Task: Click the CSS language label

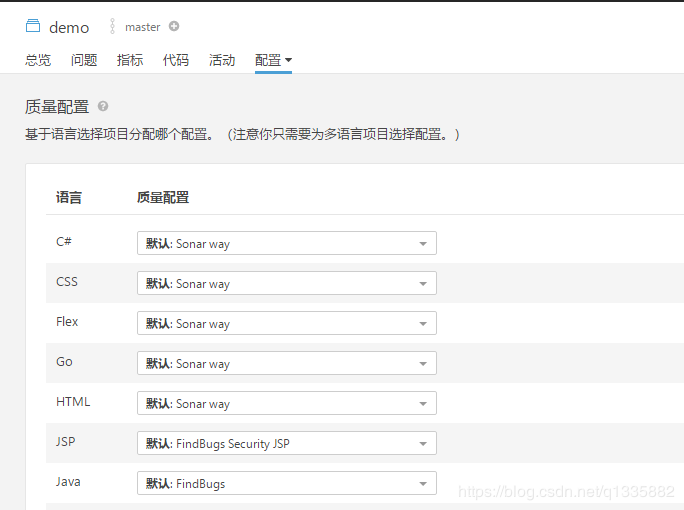Action: 67,281
